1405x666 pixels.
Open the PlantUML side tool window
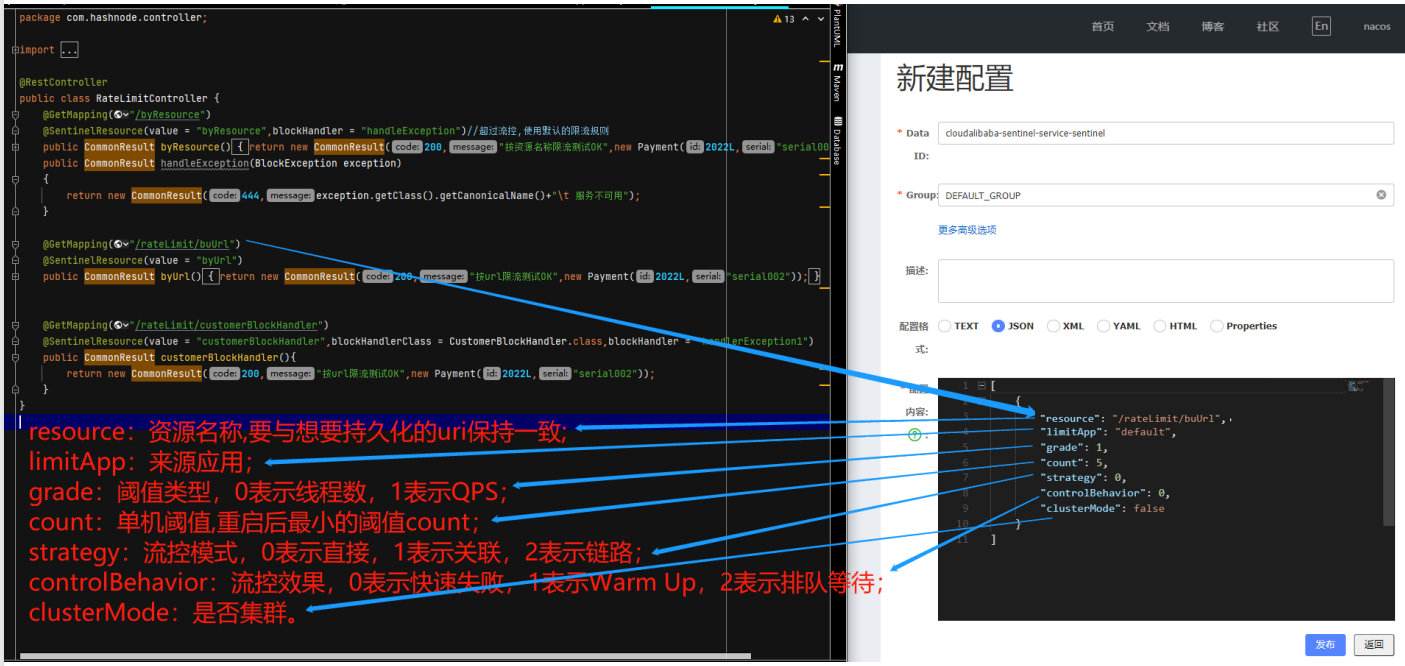pos(837,27)
